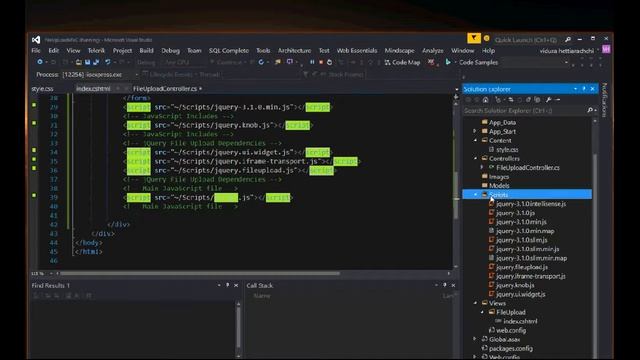Select jquery.knob.js in Solution Explorer
This screenshot has width=640, height=360.
coord(515,285)
